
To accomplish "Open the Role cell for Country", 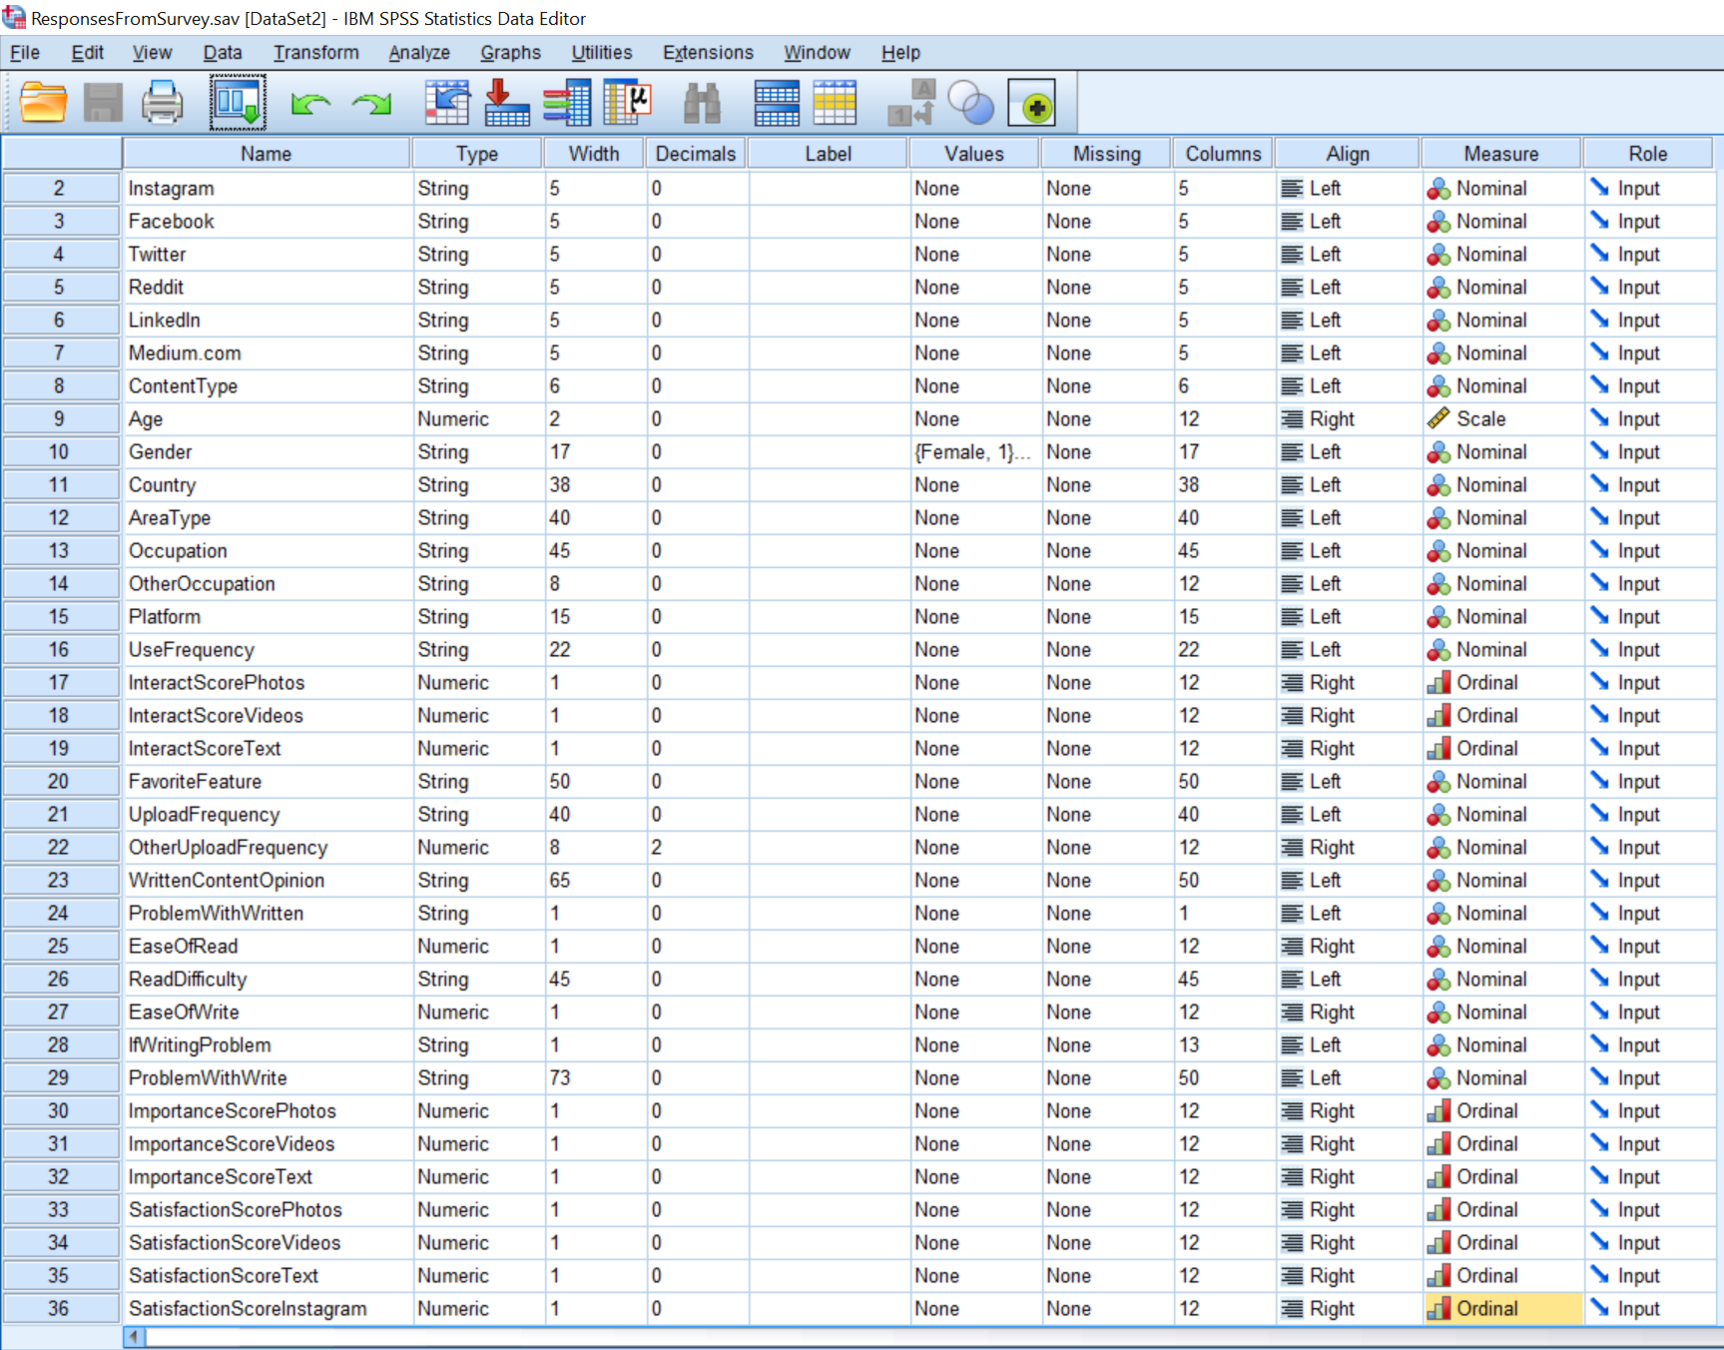I will click(x=1650, y=485).
